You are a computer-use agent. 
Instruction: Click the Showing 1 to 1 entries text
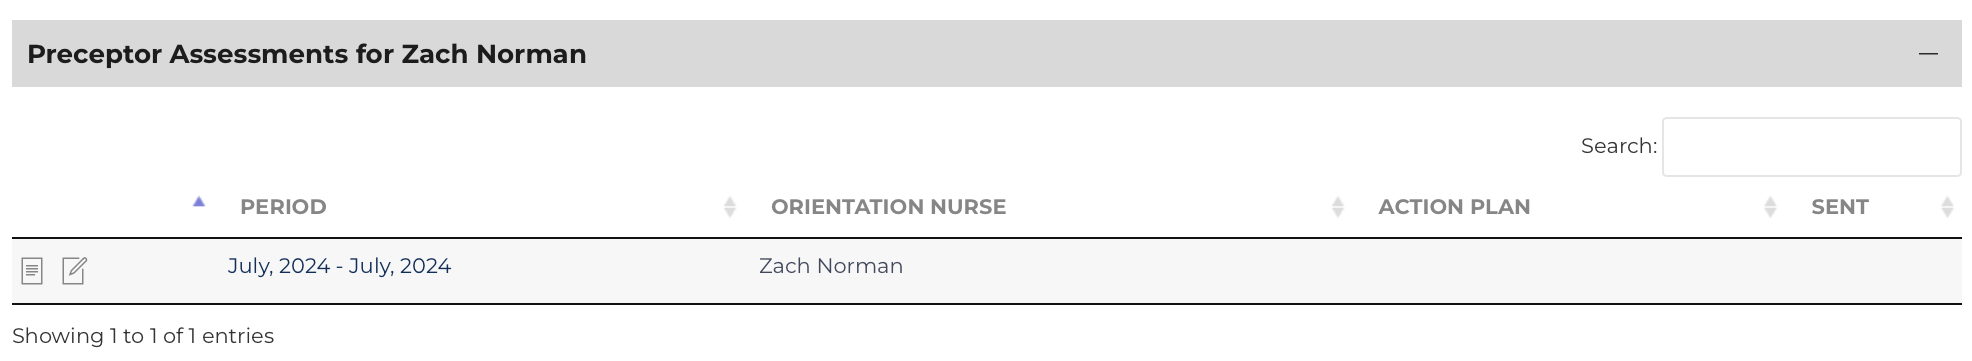coord(143,336)
